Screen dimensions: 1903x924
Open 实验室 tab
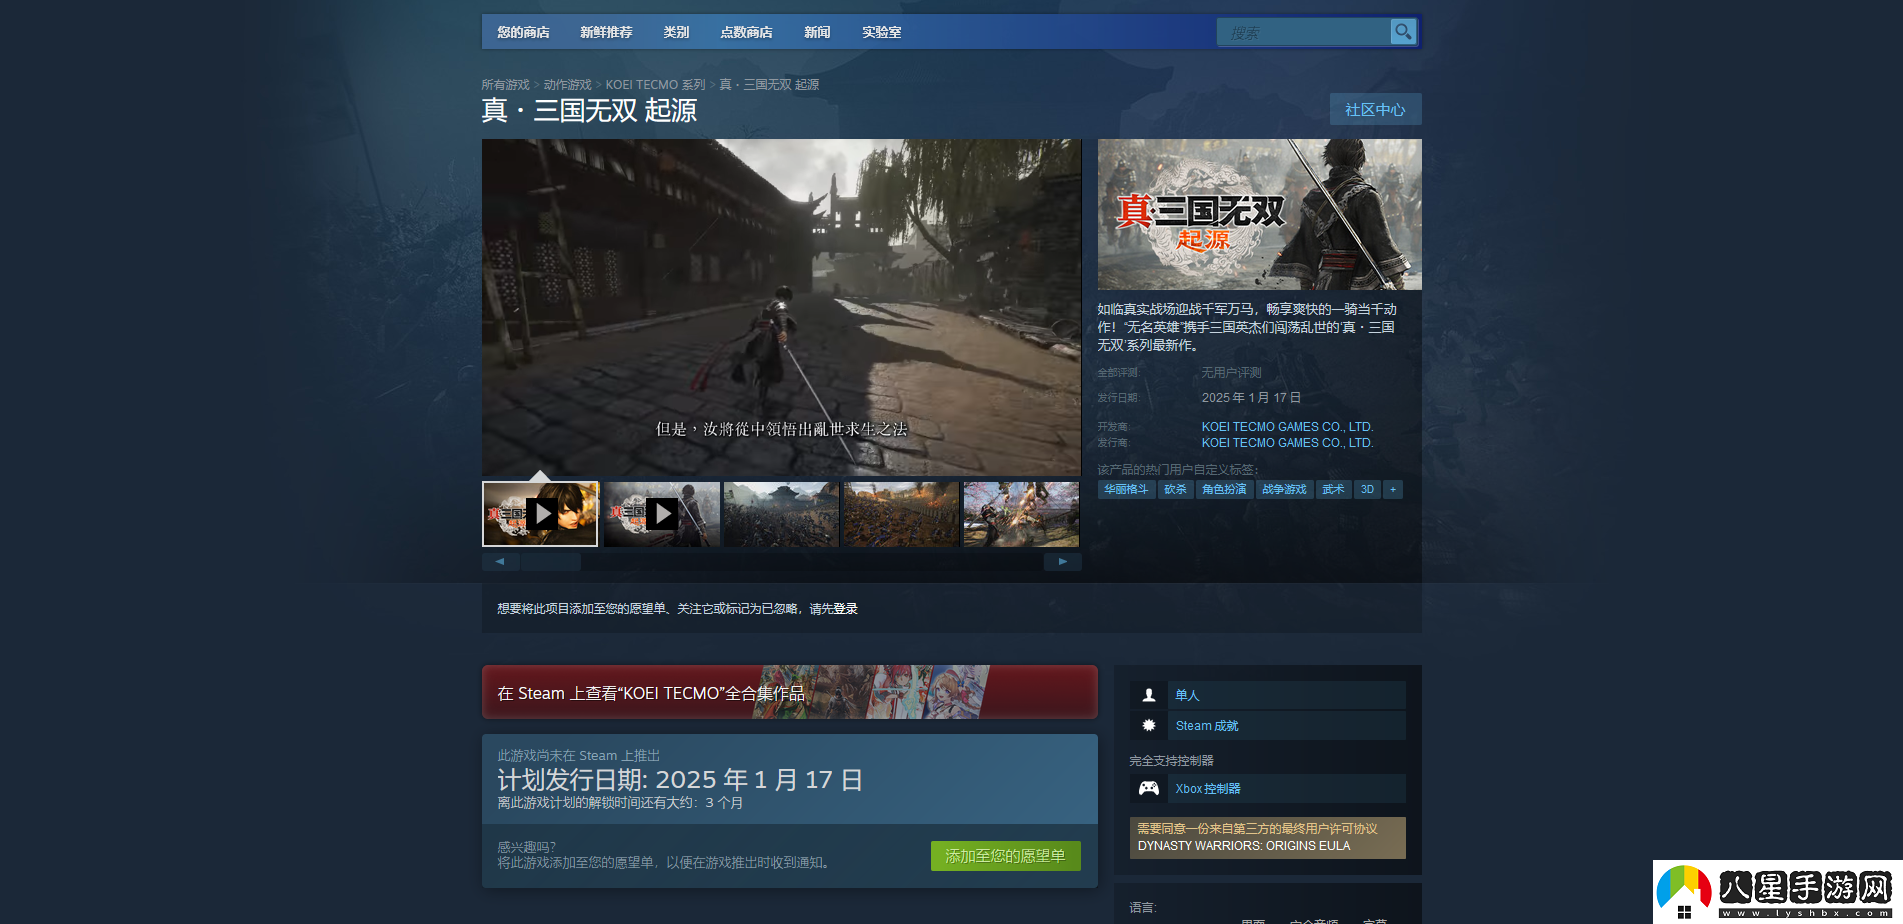[881, 32]
